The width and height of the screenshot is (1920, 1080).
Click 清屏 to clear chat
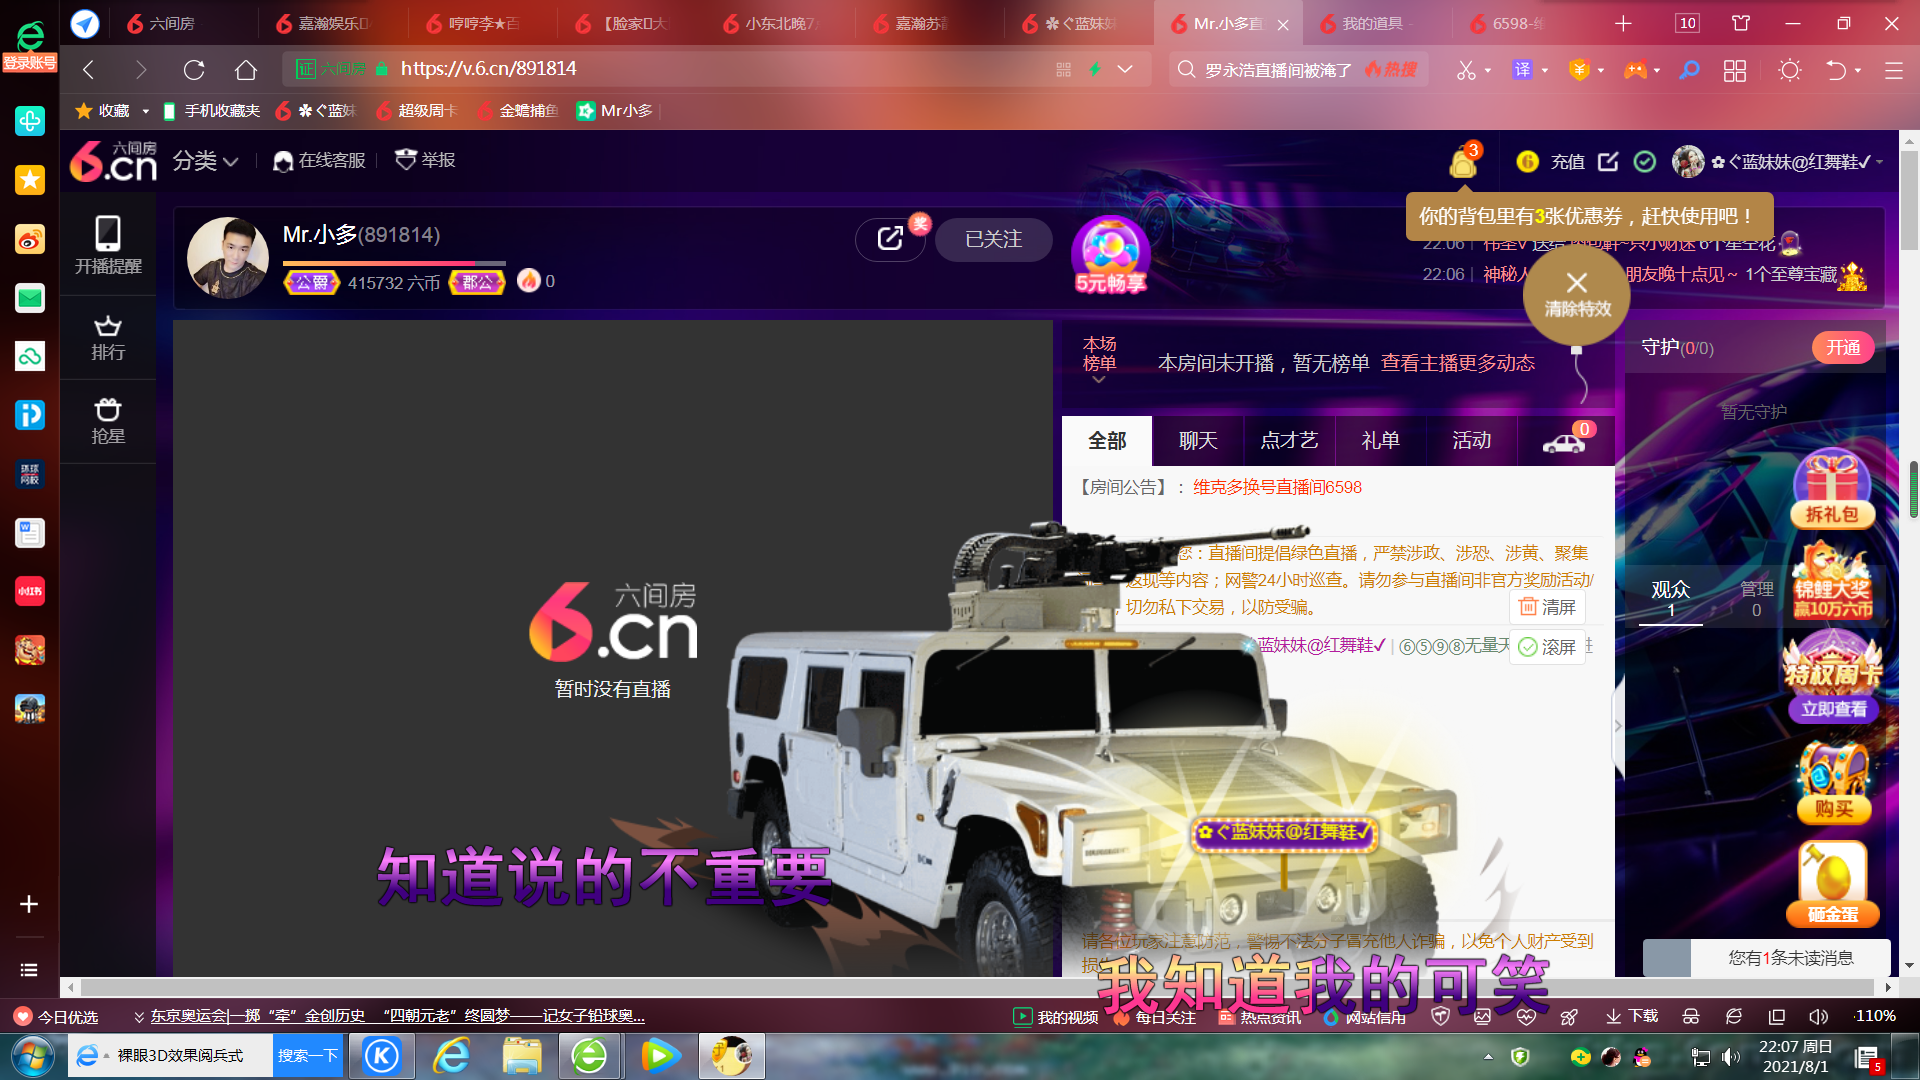[x=1547, y=607]
